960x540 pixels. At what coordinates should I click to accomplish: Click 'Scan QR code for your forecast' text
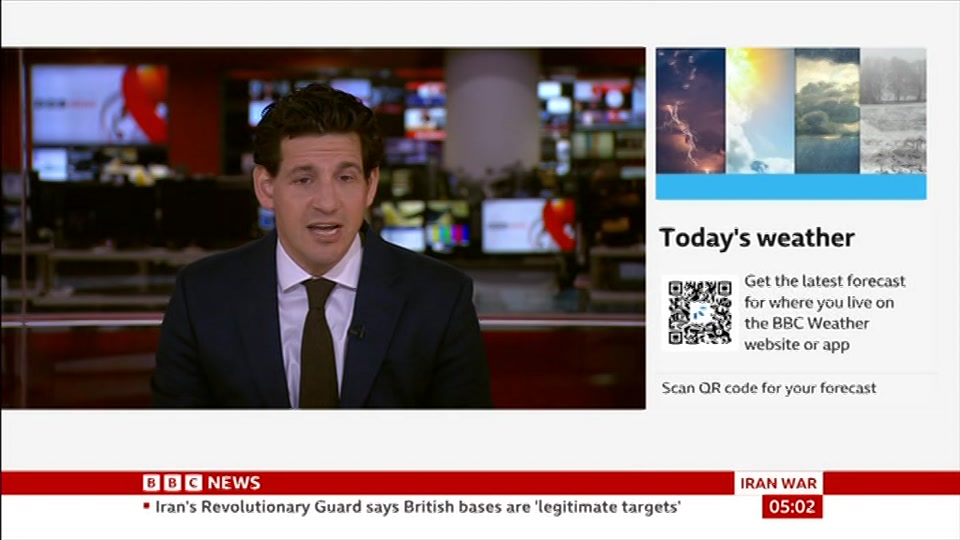(x=769, y=388)
